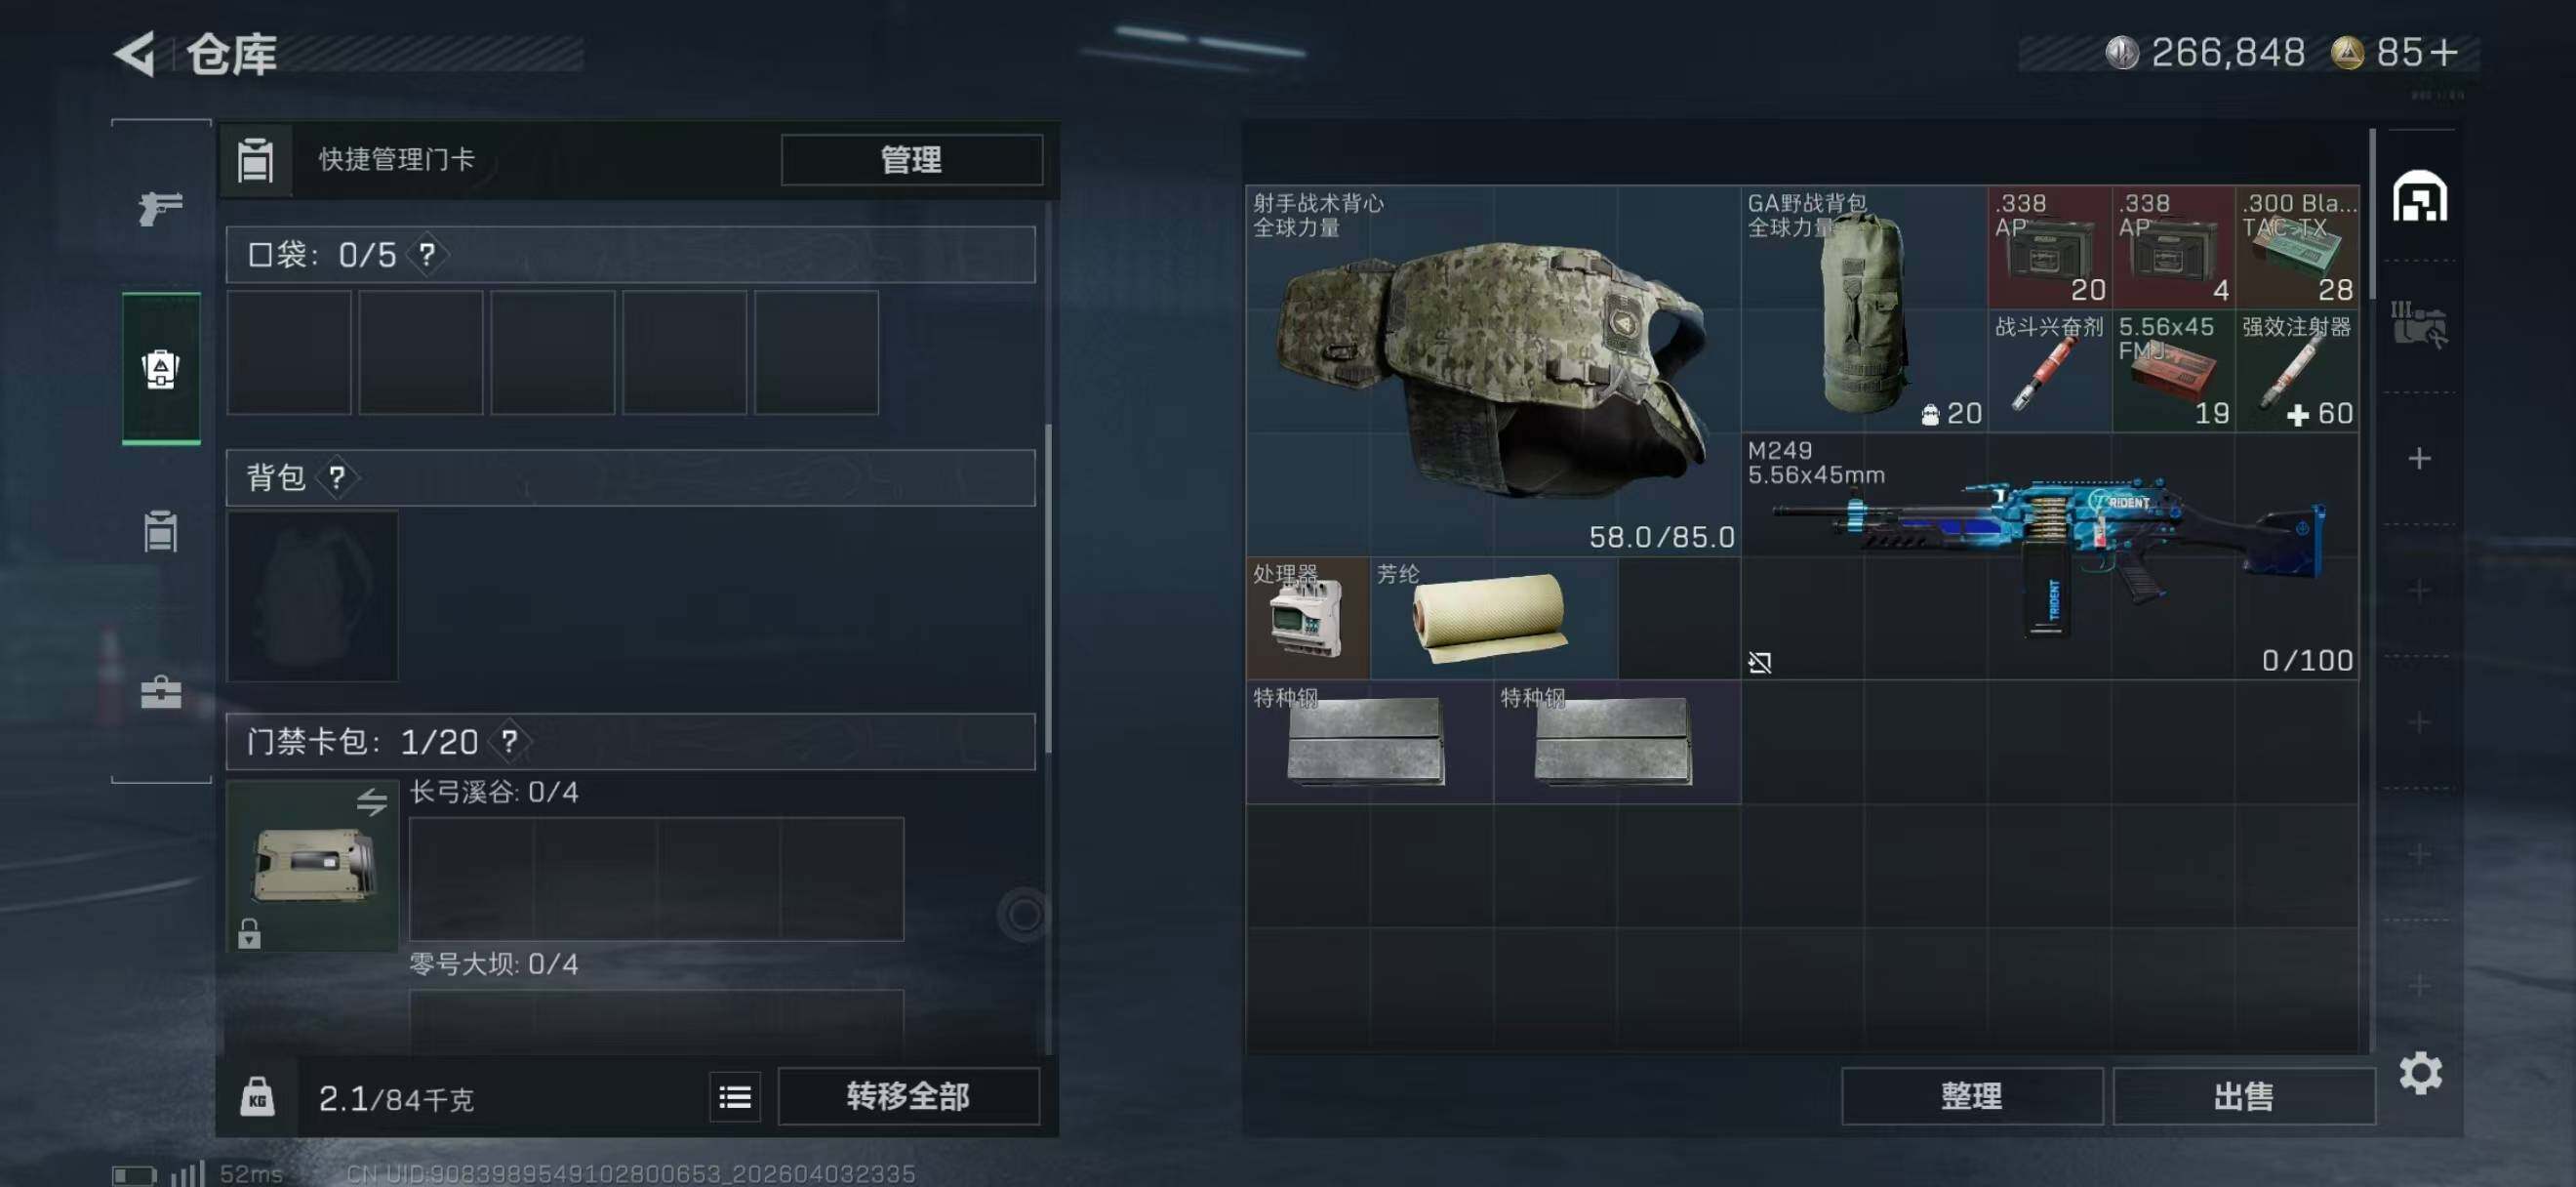
Task: Toggle swap arrows on the keycard case
Action: pos(371,802)
